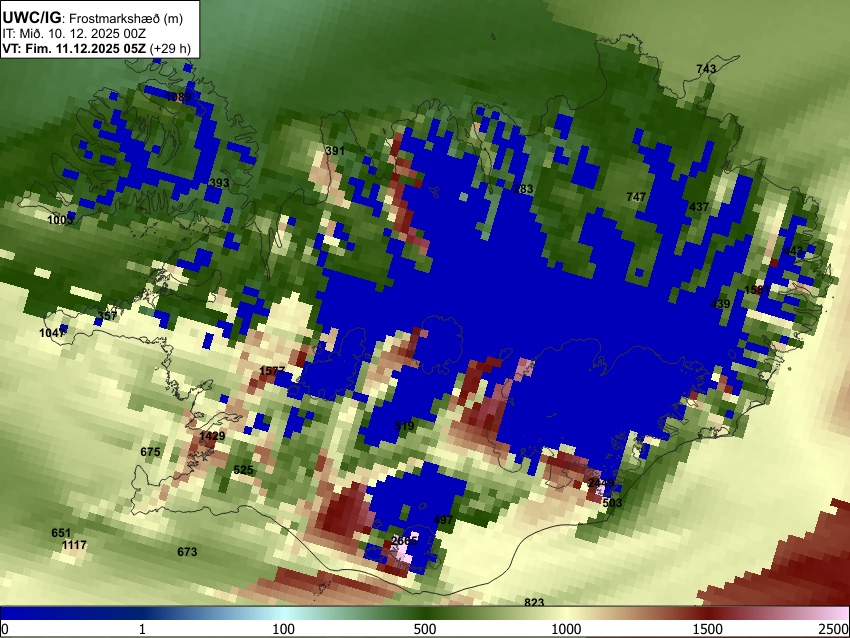Click the map value 443 on the east coast
850x638 pixels.
pos(793,252)
